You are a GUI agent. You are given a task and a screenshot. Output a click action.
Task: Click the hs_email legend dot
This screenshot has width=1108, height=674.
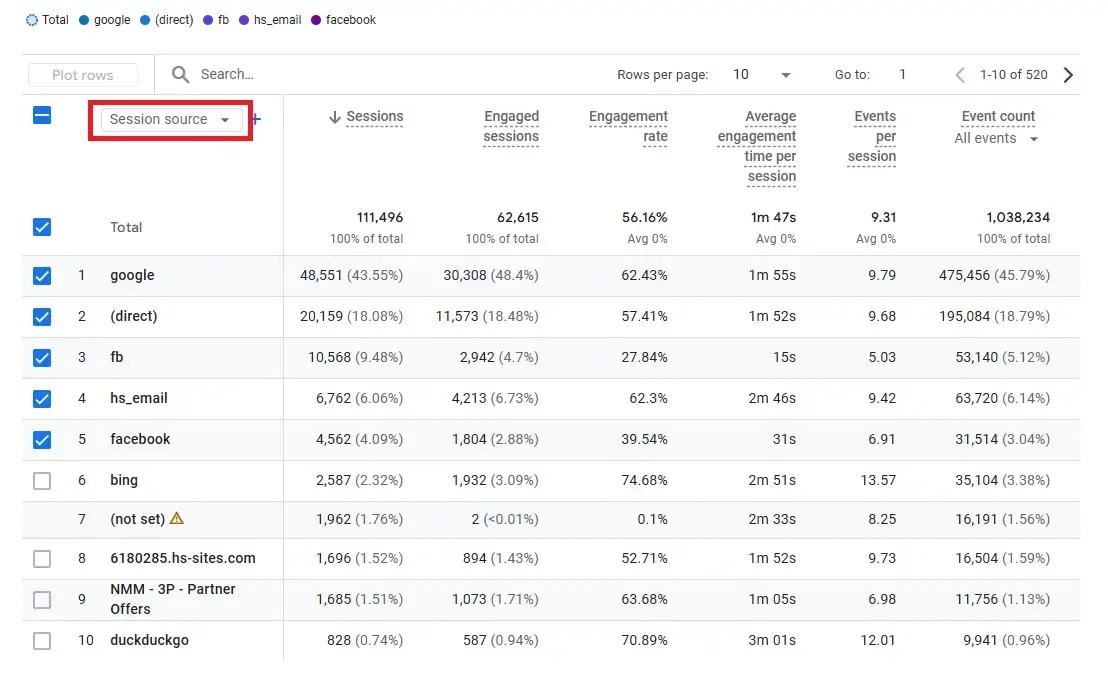click(244, 20)
